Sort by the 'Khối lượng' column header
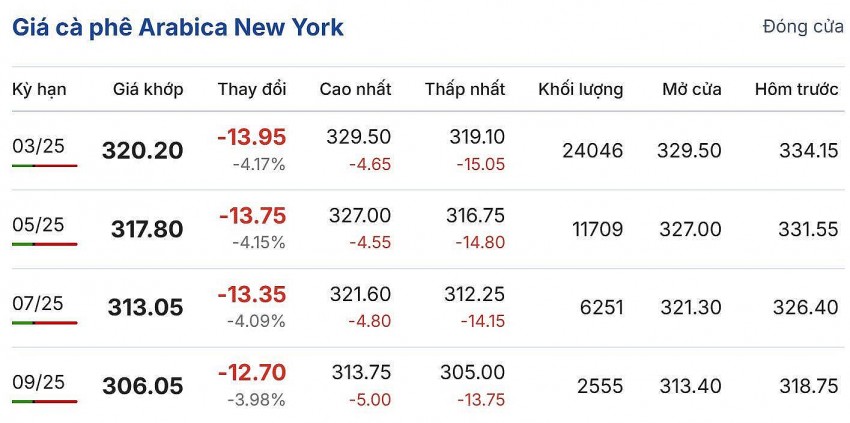Screen dimensions: 850x423 [580, 90]
